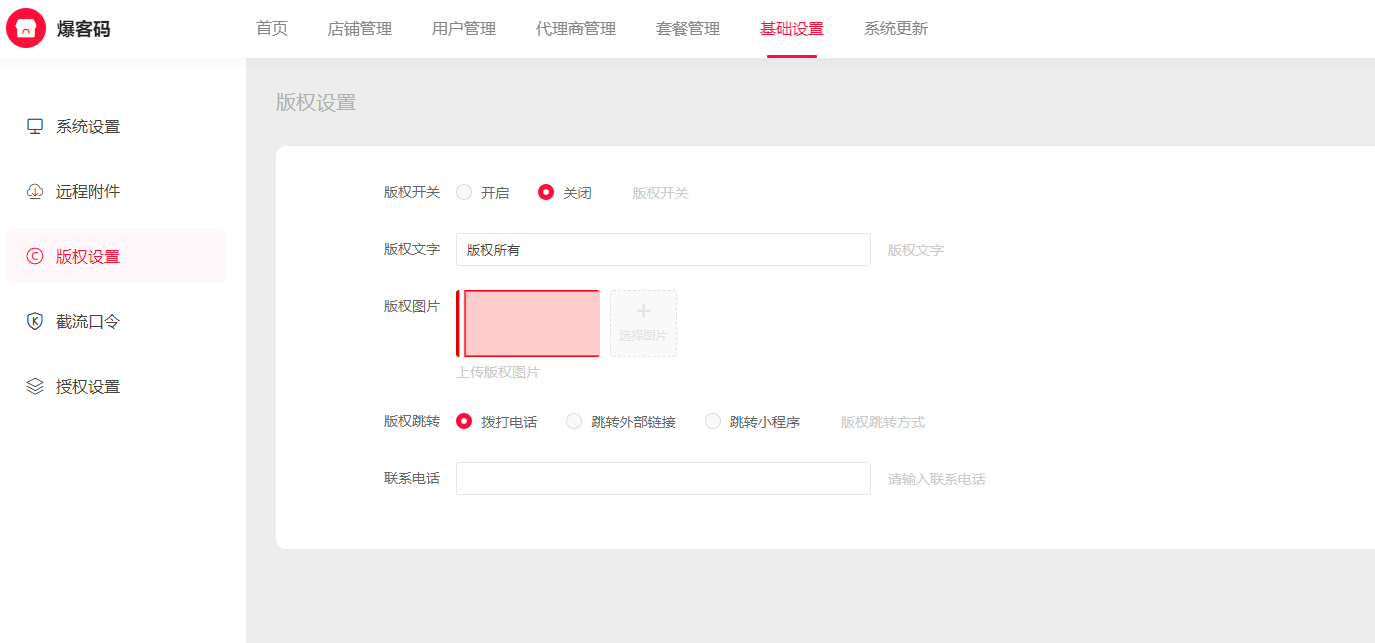Open the 首页 top navigation tab
This screenshot has width=1375, height=643.
tap(272, 29)
